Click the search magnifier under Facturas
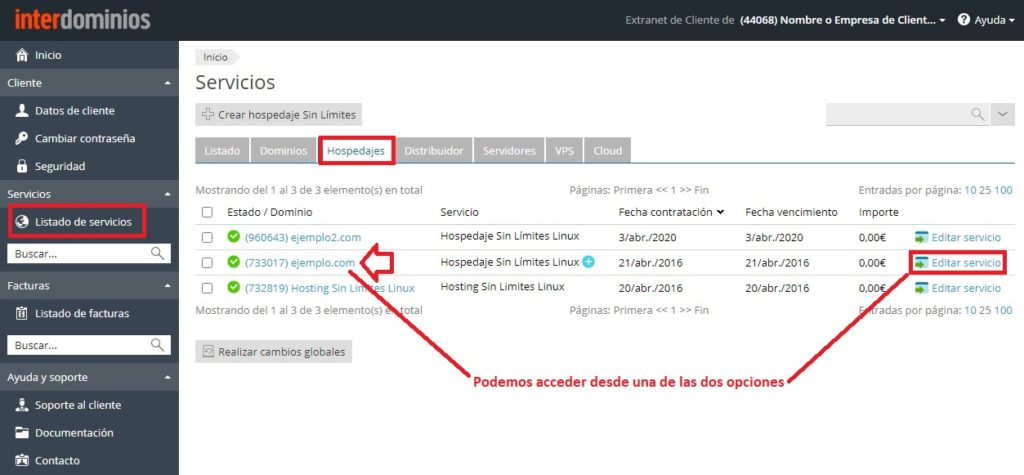The height and width of the screenshot is (475, 1024). [x=157, y=344]
